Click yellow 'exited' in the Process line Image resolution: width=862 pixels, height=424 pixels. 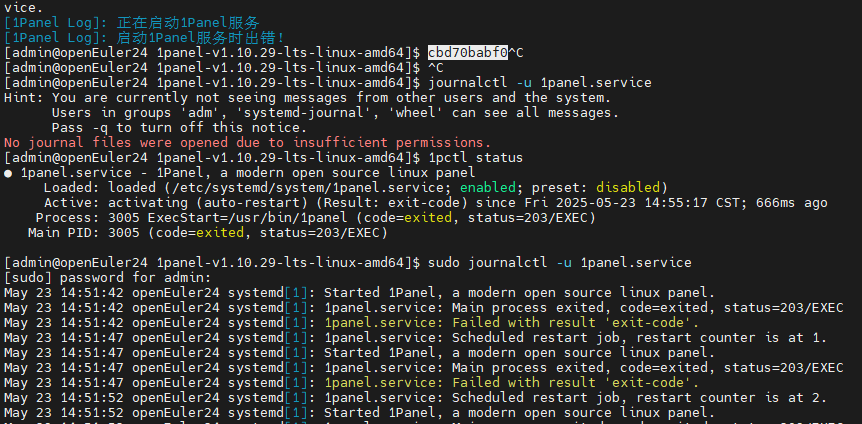coord(428,218)
